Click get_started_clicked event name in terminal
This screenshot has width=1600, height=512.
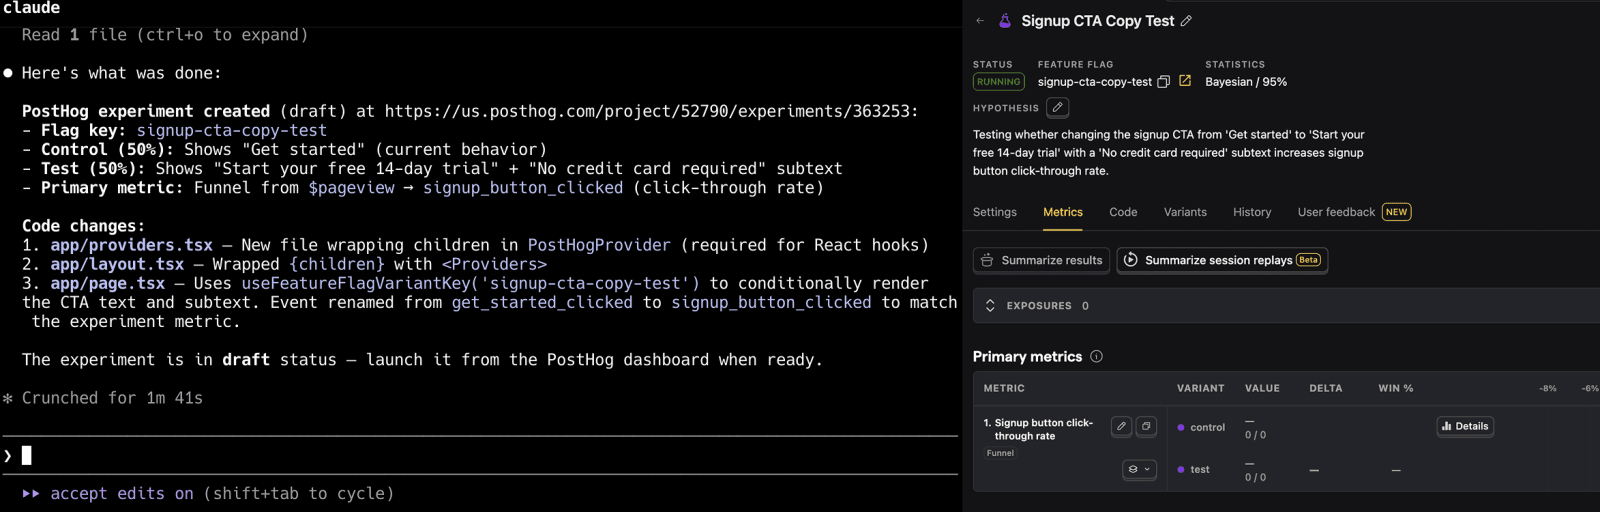coord(542,302)
